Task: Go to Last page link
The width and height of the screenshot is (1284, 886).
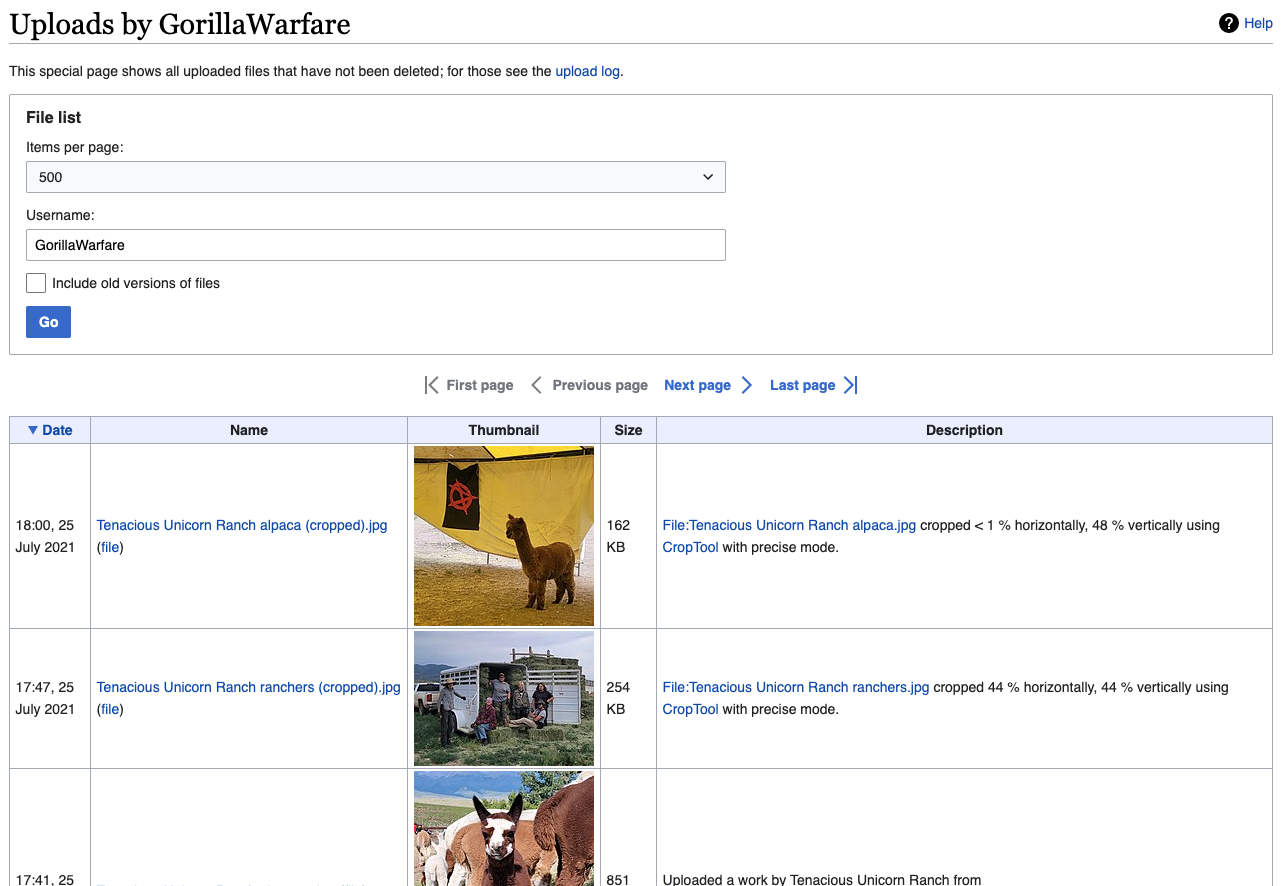Action: tap(802, 385)
